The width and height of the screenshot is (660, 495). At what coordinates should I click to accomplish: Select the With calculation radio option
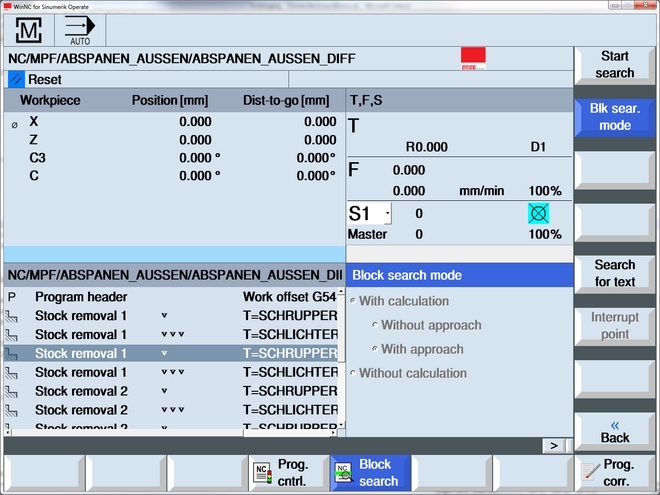pos(353,301)
